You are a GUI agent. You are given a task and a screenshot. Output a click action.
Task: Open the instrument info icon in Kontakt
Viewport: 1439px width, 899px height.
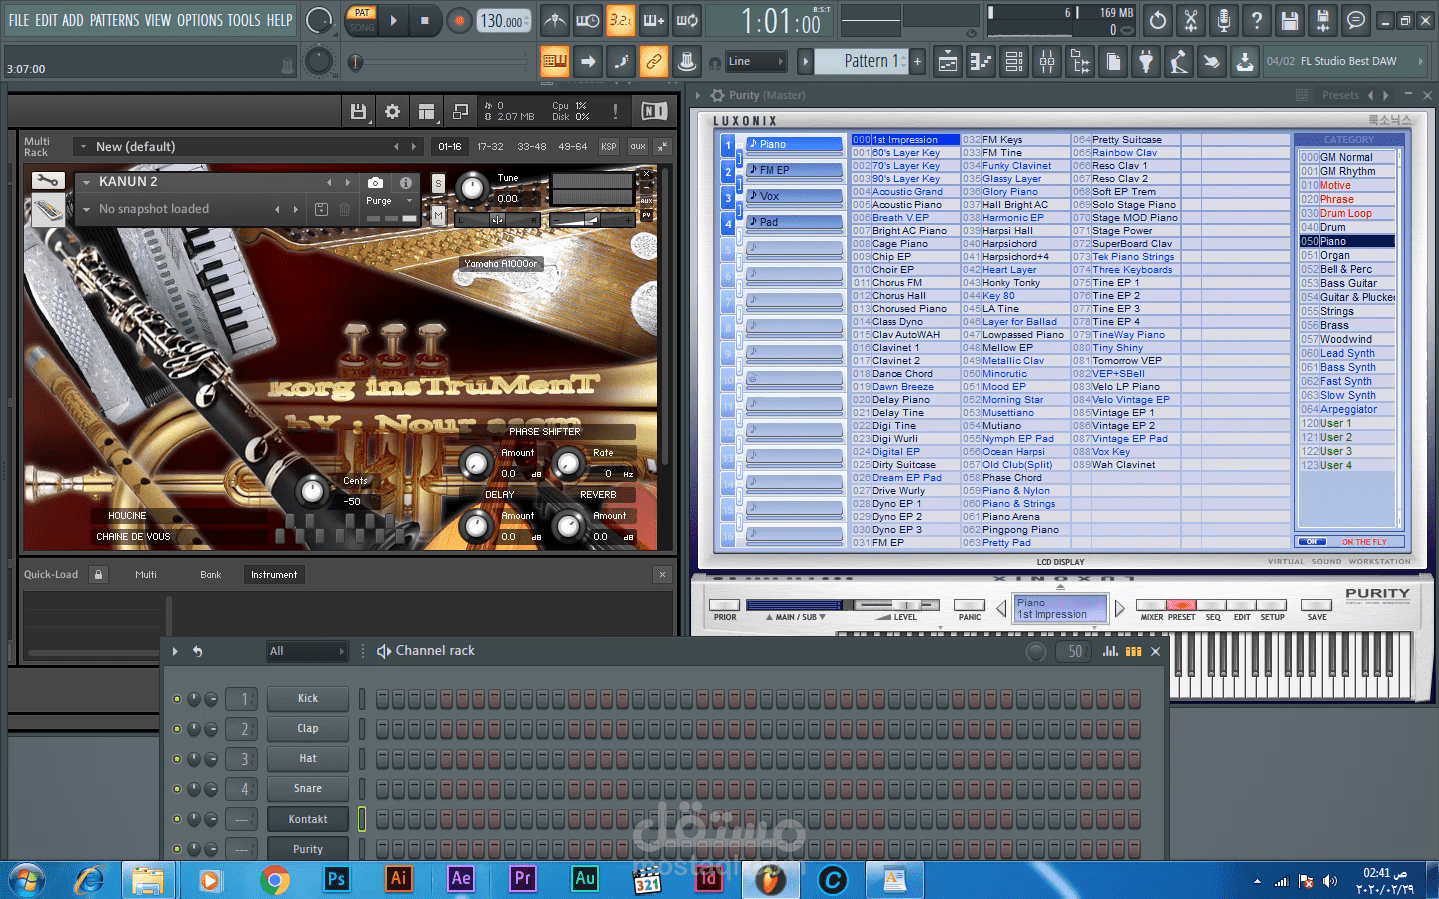click(x=406, y=183)
